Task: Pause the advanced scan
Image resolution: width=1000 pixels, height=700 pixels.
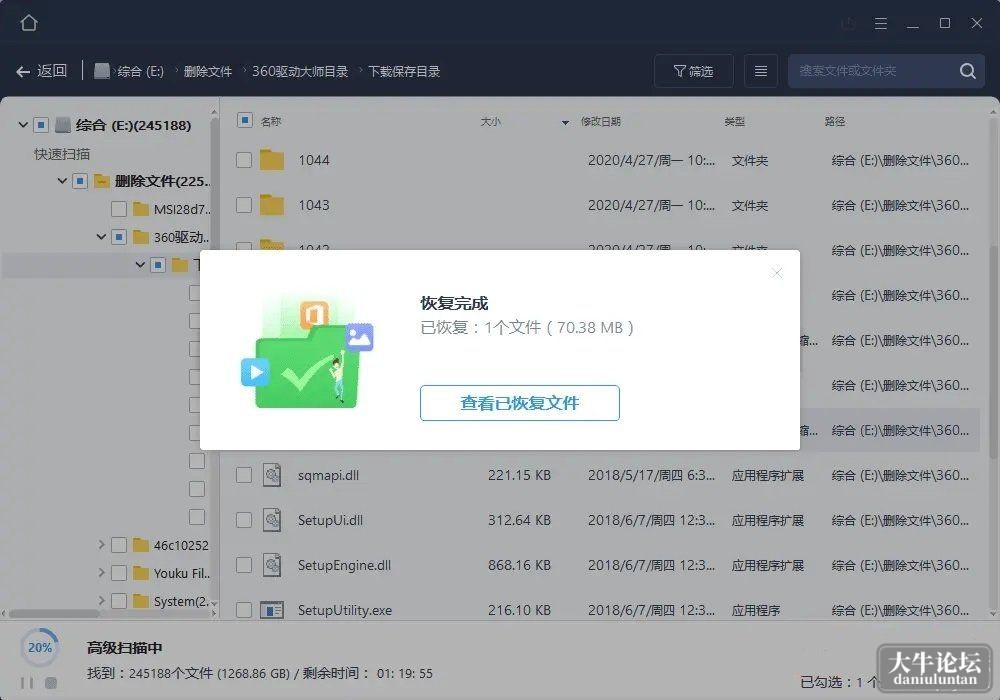Action: point(27,683)
